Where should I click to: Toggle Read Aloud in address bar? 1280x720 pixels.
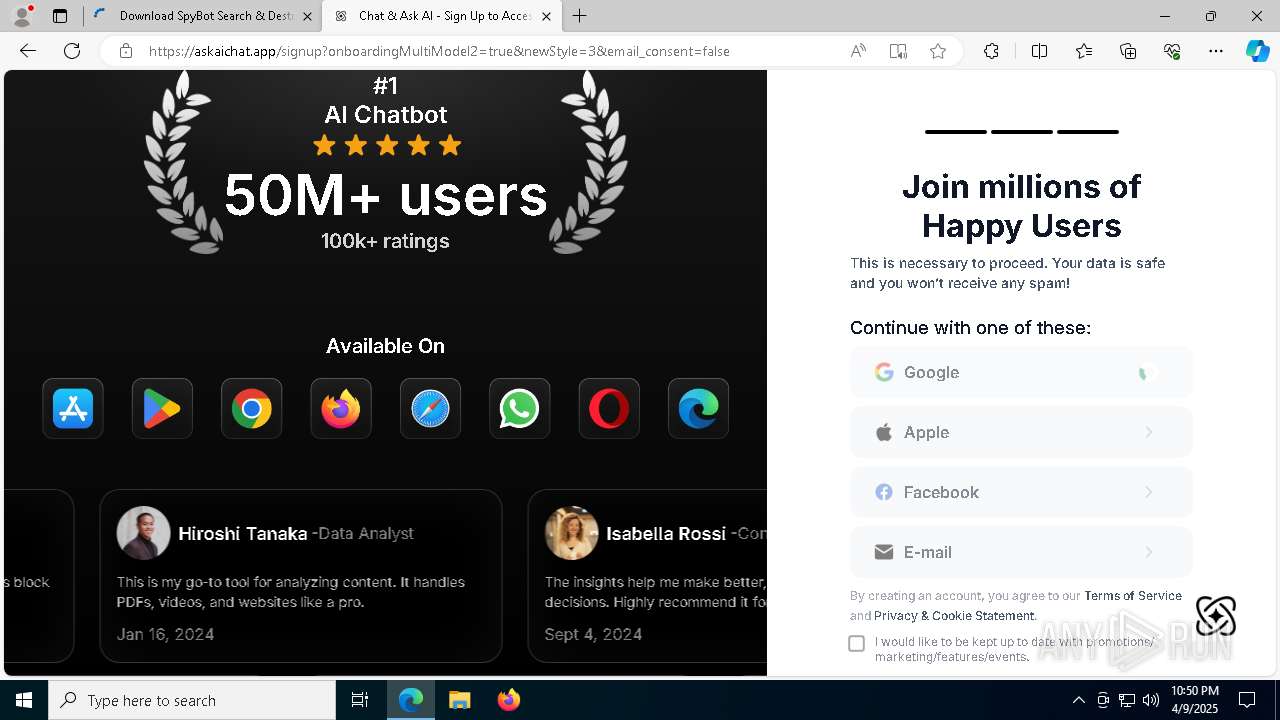pos(858,51)
